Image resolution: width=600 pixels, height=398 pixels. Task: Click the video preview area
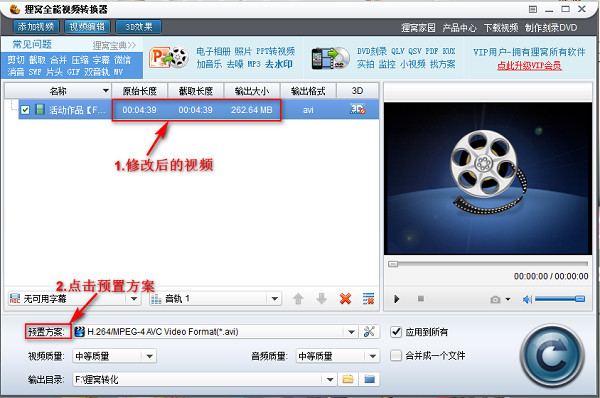tap(488, 178)
